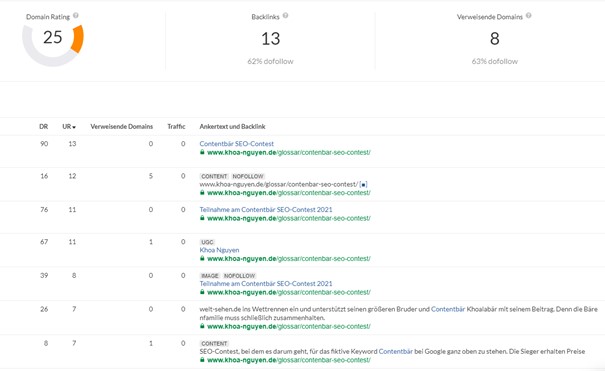Click the 63% dofollow label

pyautogui.click(x=495, y=61)
